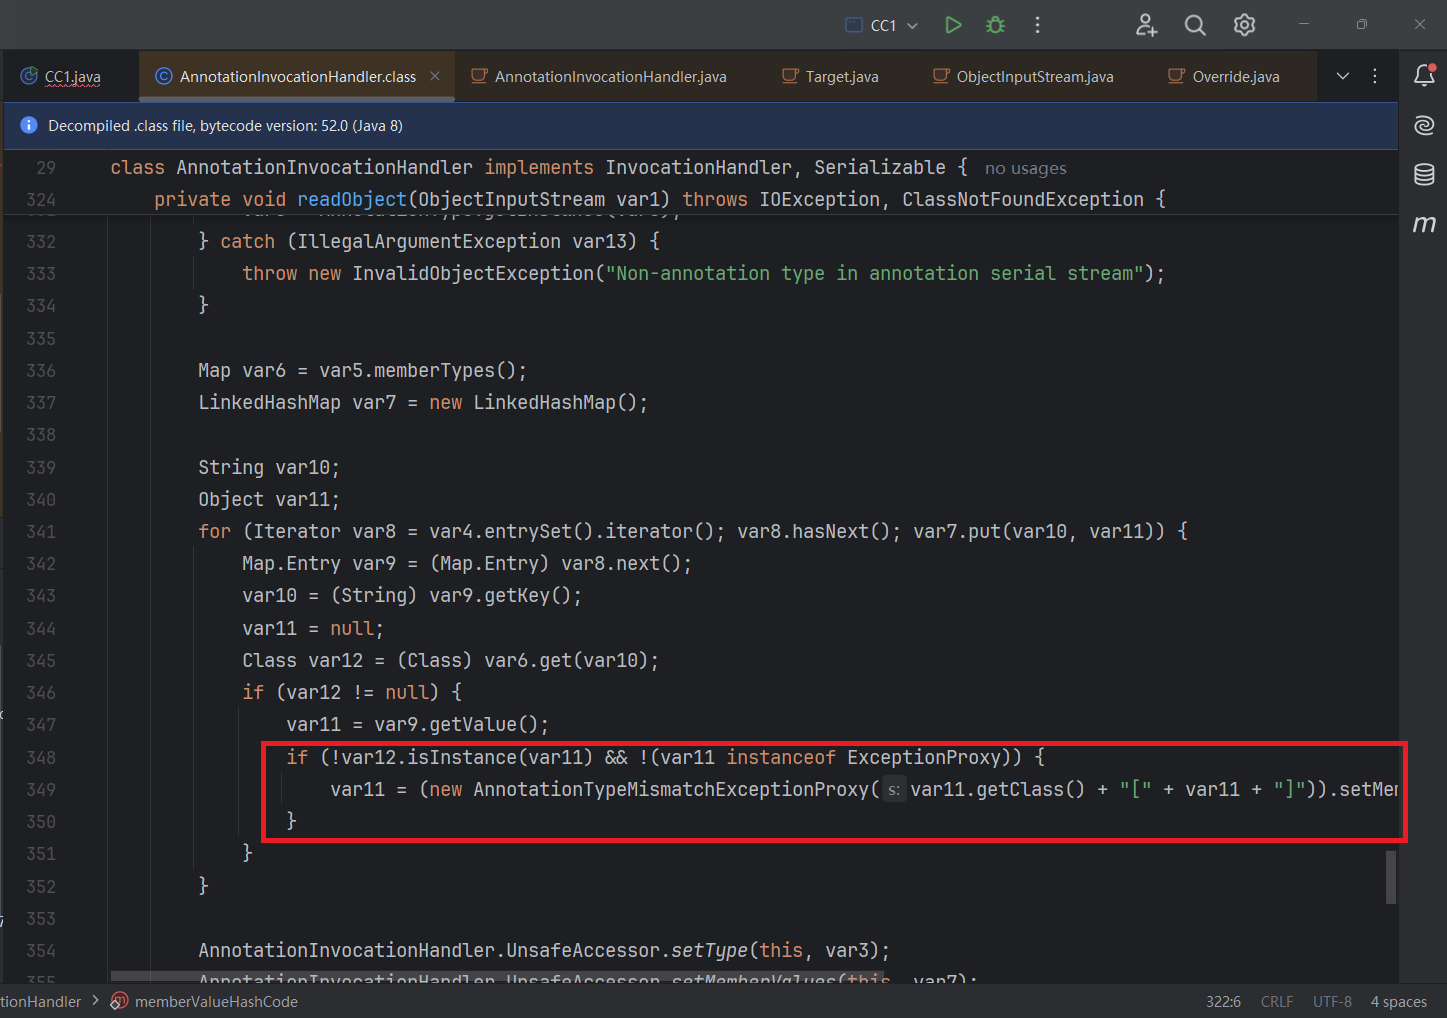Click InvalidObjectException on line 333
This screenshot has width=1447, height=1018.
coord(473,273)
